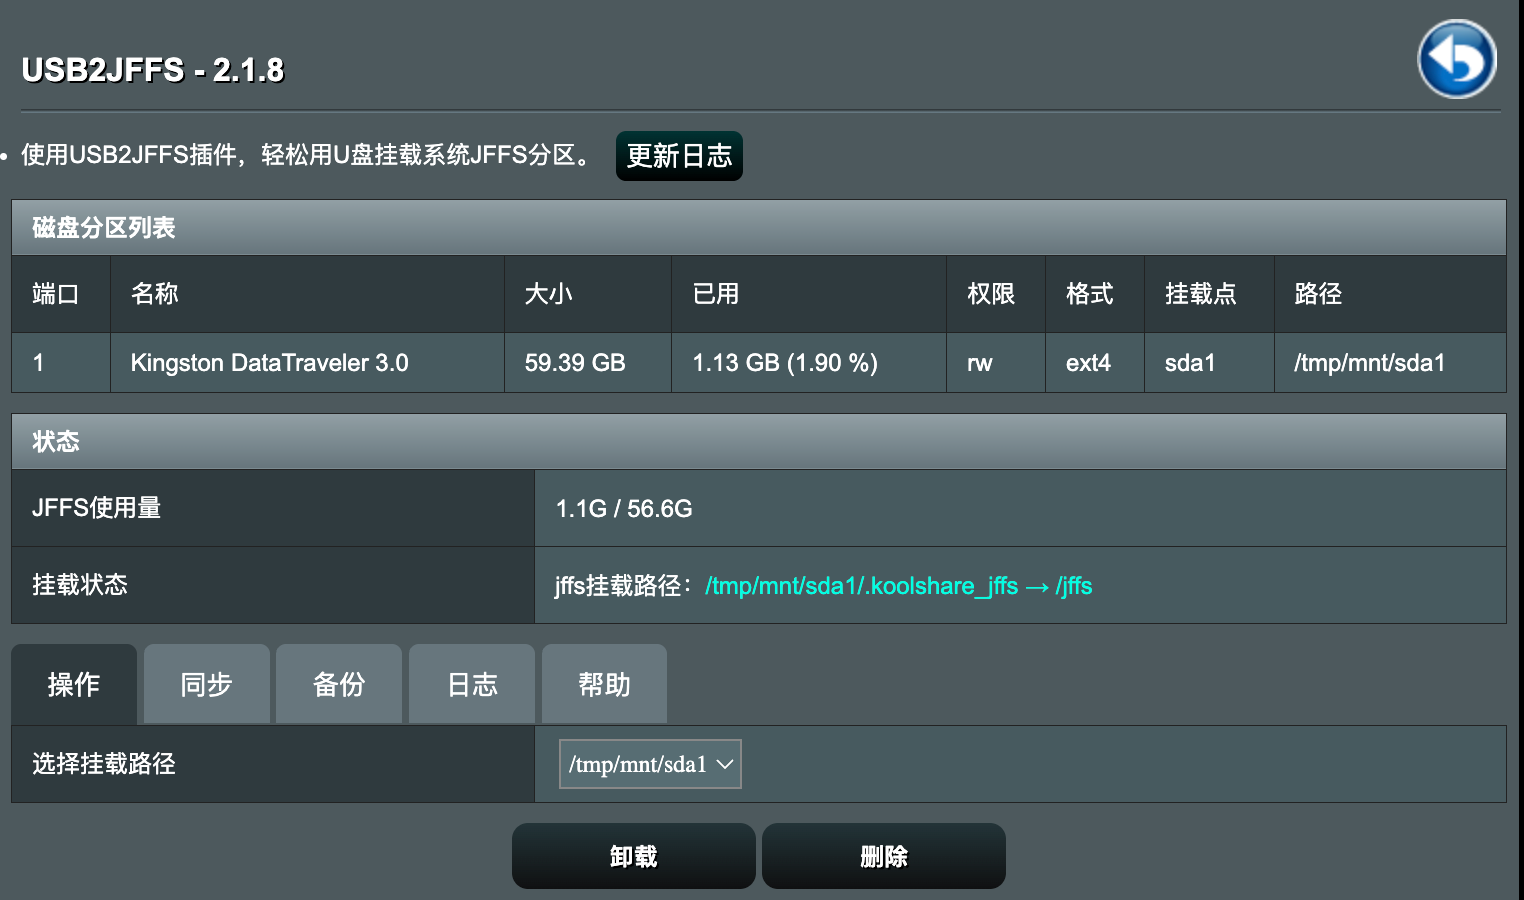Switch to the 同步 tab

coord(206,684)
